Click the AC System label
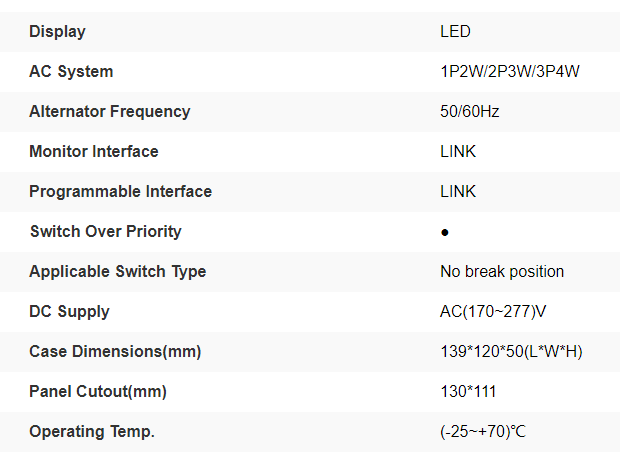The height and width of the screenshot is (456, 620). [x=71, y=72]
